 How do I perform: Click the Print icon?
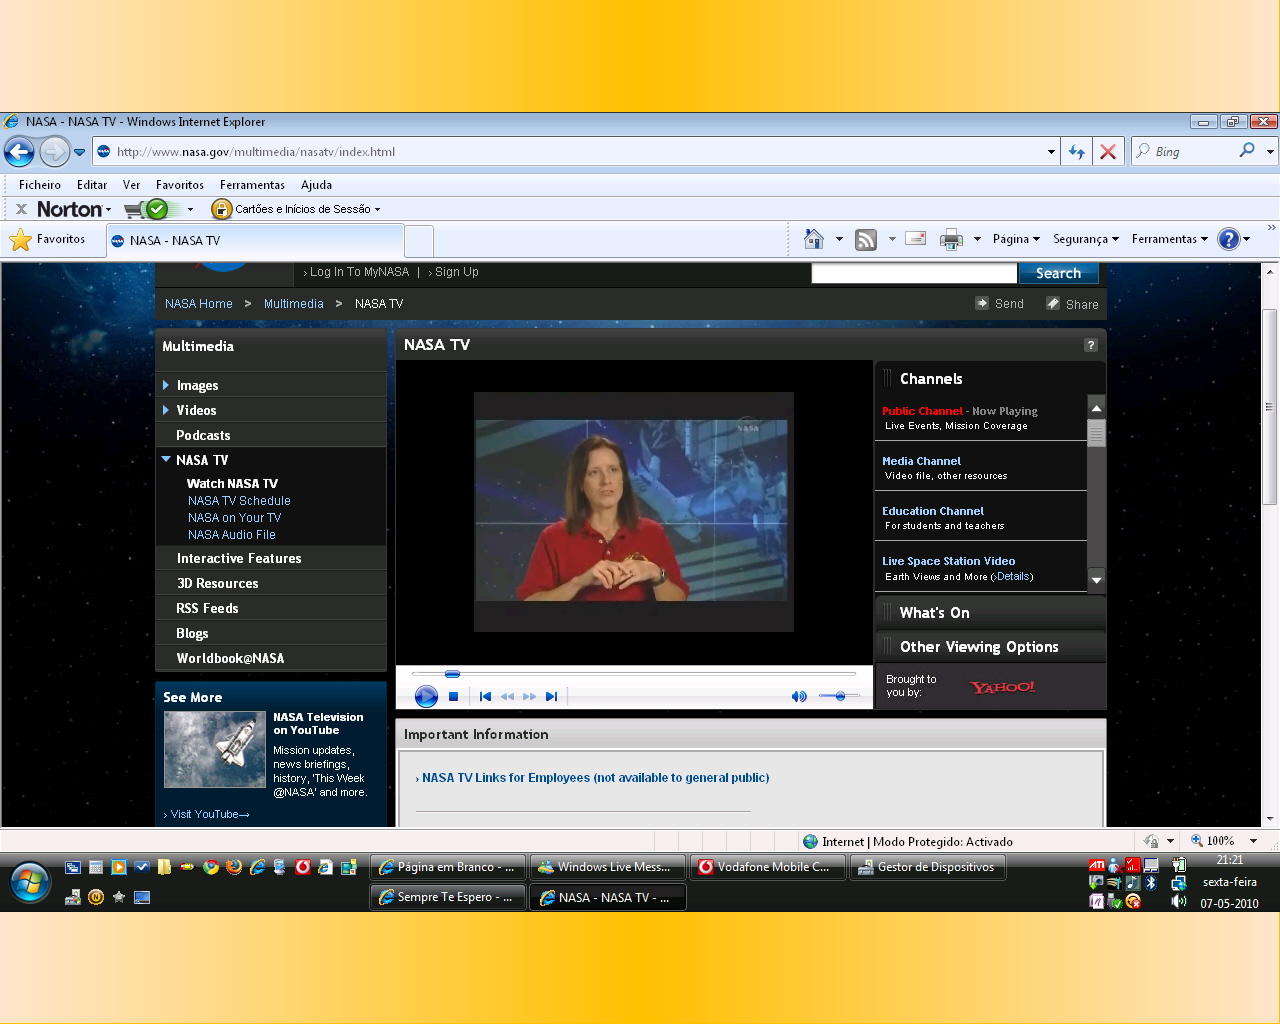click(951, 239)
